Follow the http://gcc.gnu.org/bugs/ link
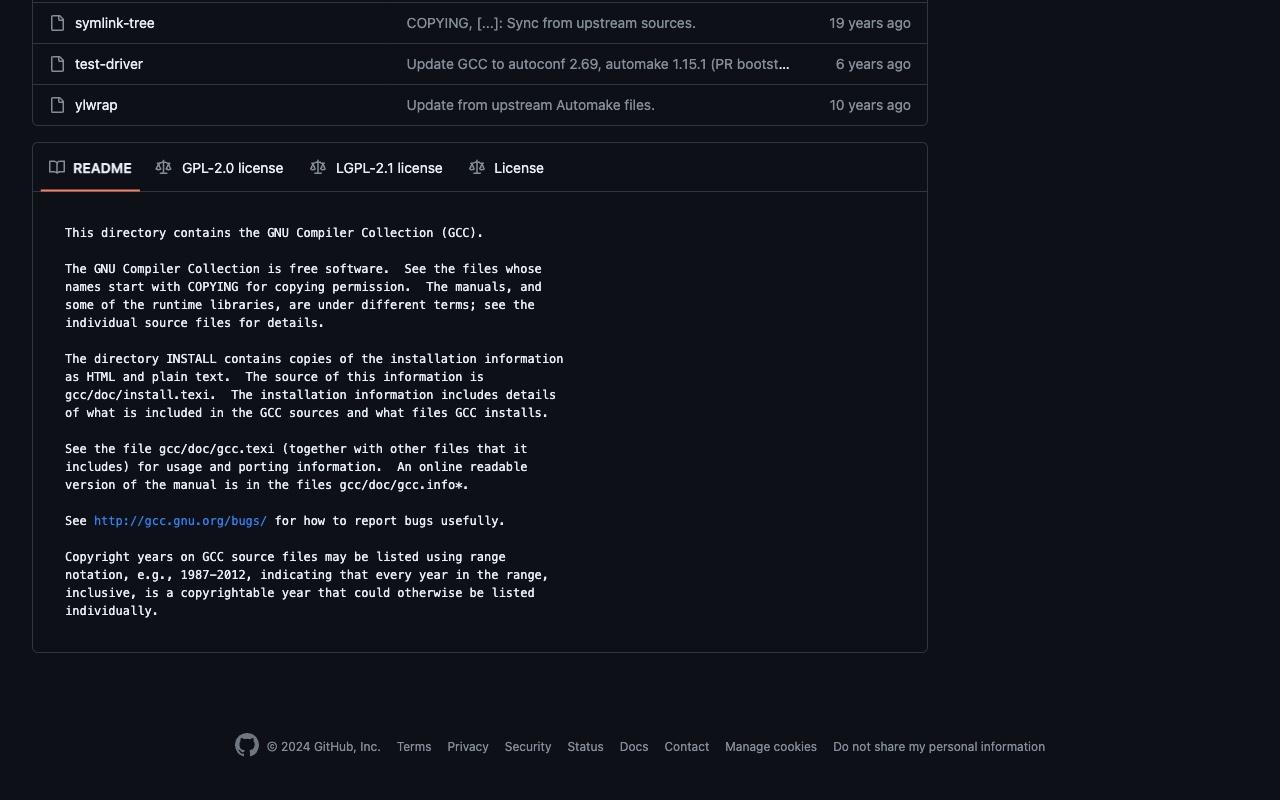This screenshot has height=800, width=1280. 180,521
